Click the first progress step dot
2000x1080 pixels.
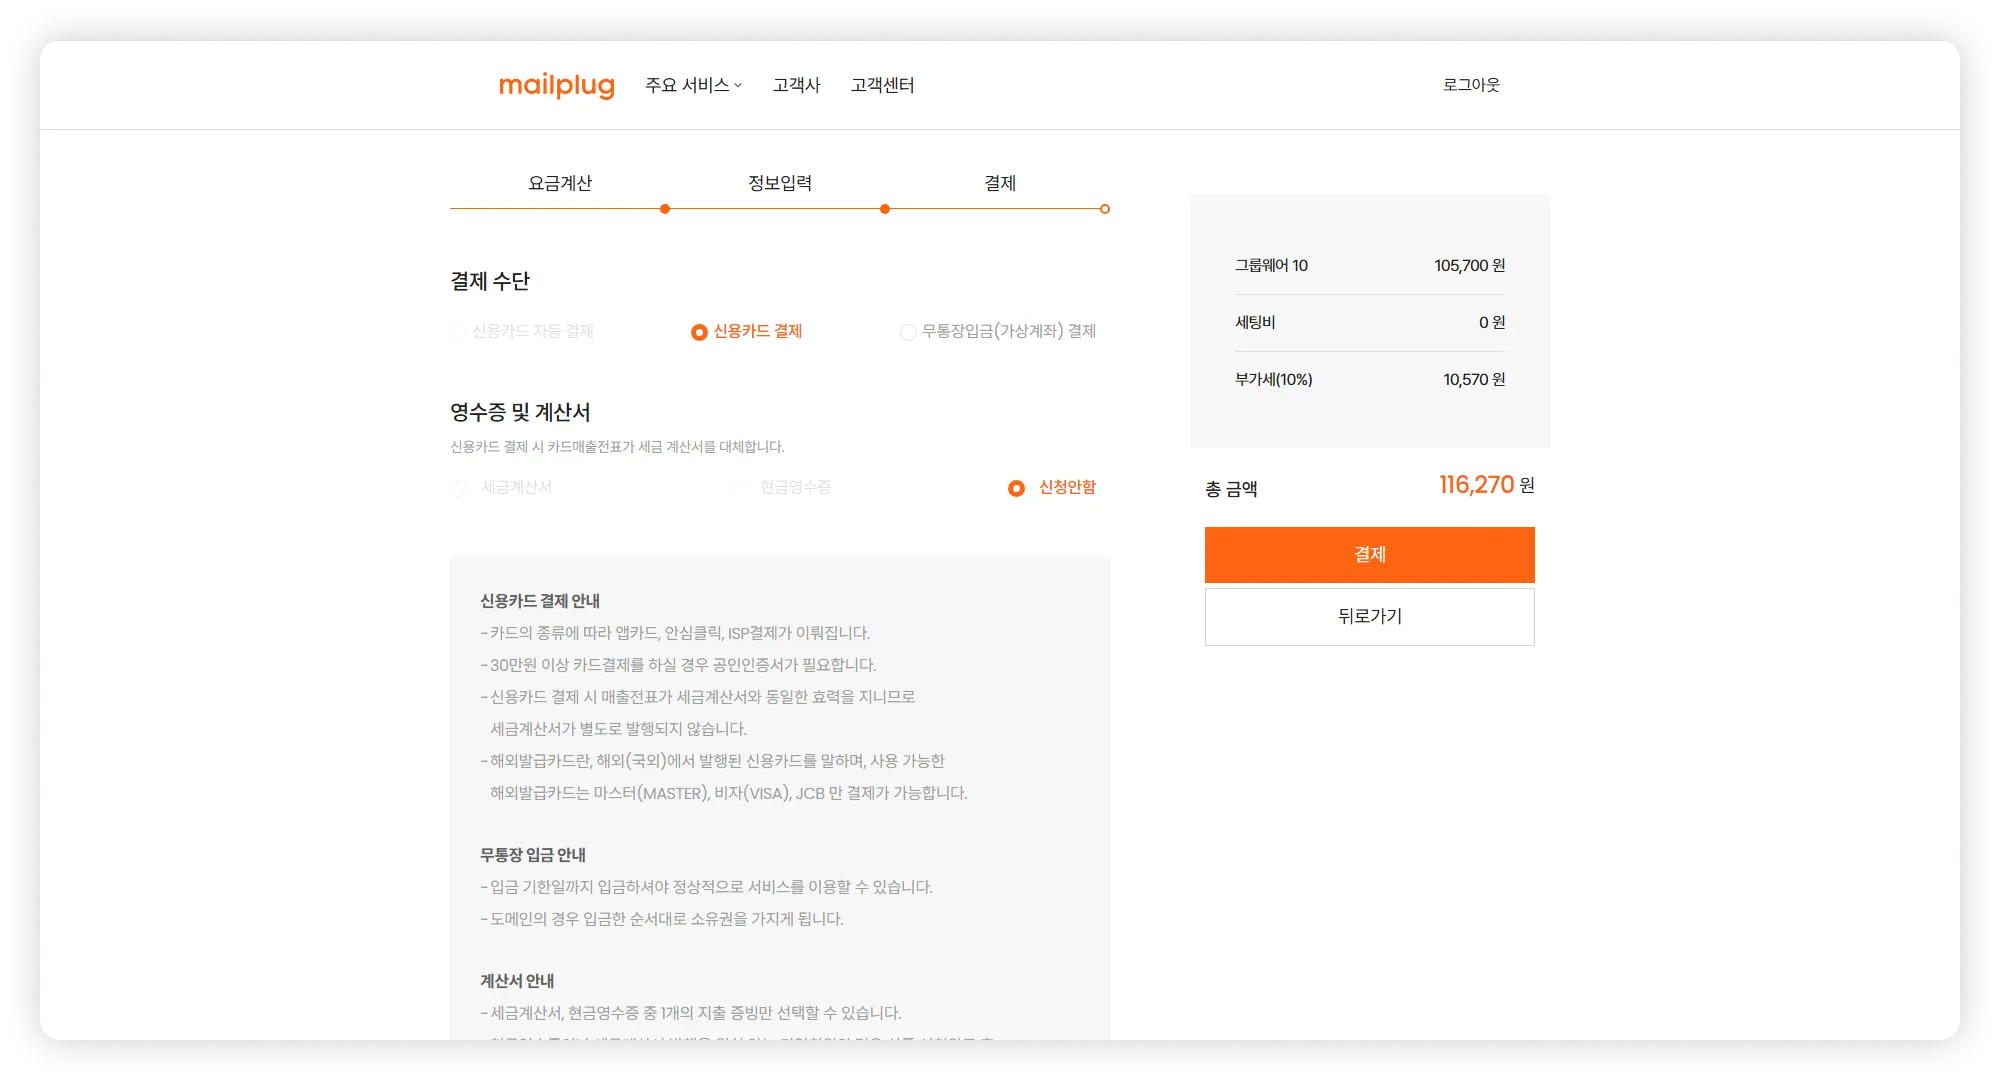pos(665,209)
